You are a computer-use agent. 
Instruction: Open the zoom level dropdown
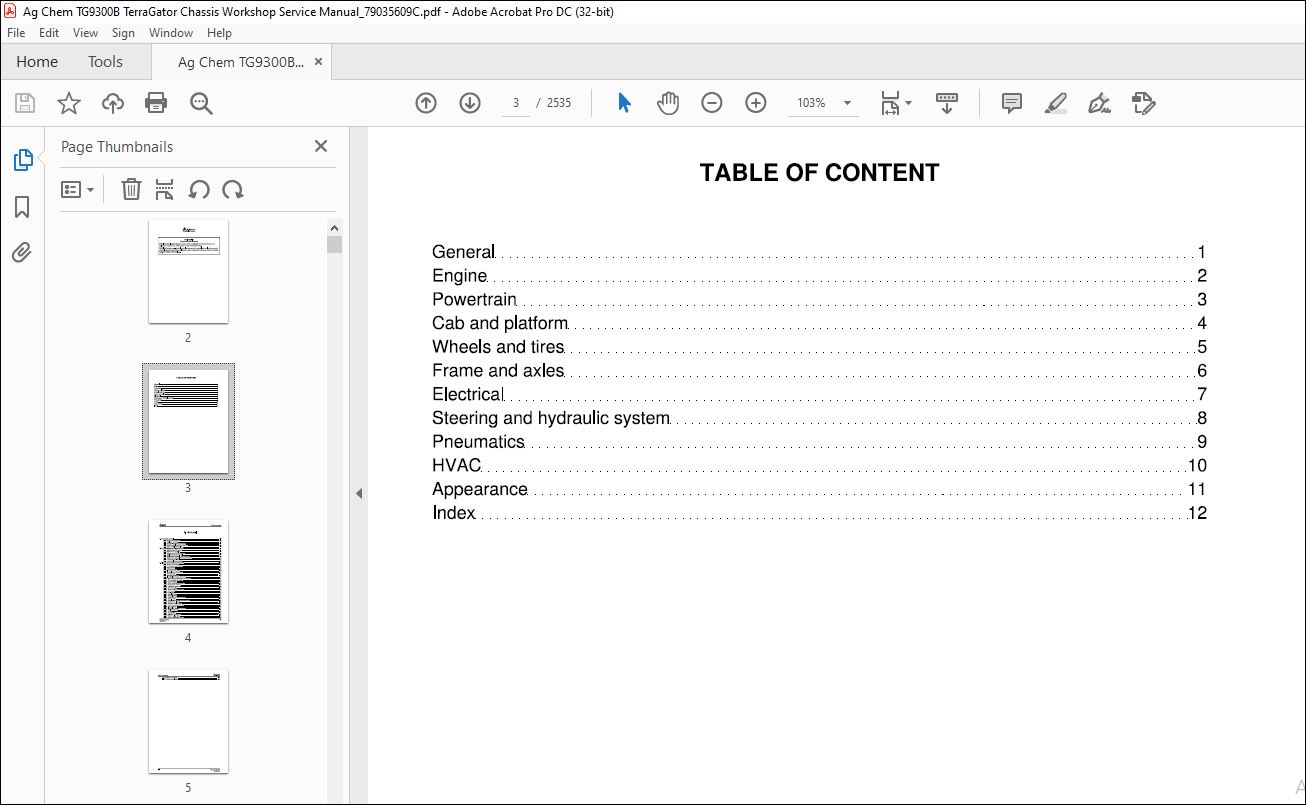coord(848,103)
